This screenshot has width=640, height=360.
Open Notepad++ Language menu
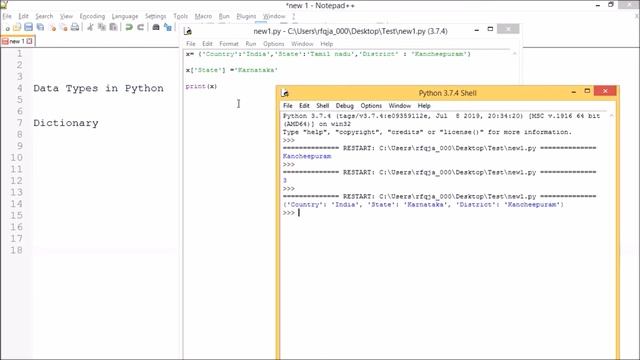[x=125, y=16]
